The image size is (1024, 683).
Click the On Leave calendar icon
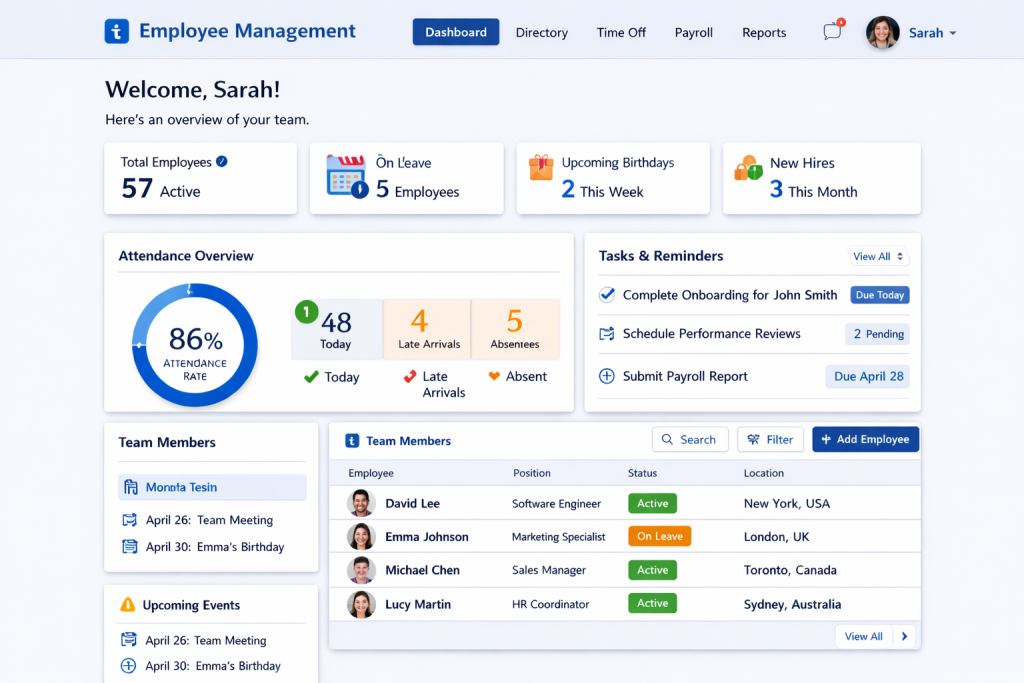click(346, 176)
